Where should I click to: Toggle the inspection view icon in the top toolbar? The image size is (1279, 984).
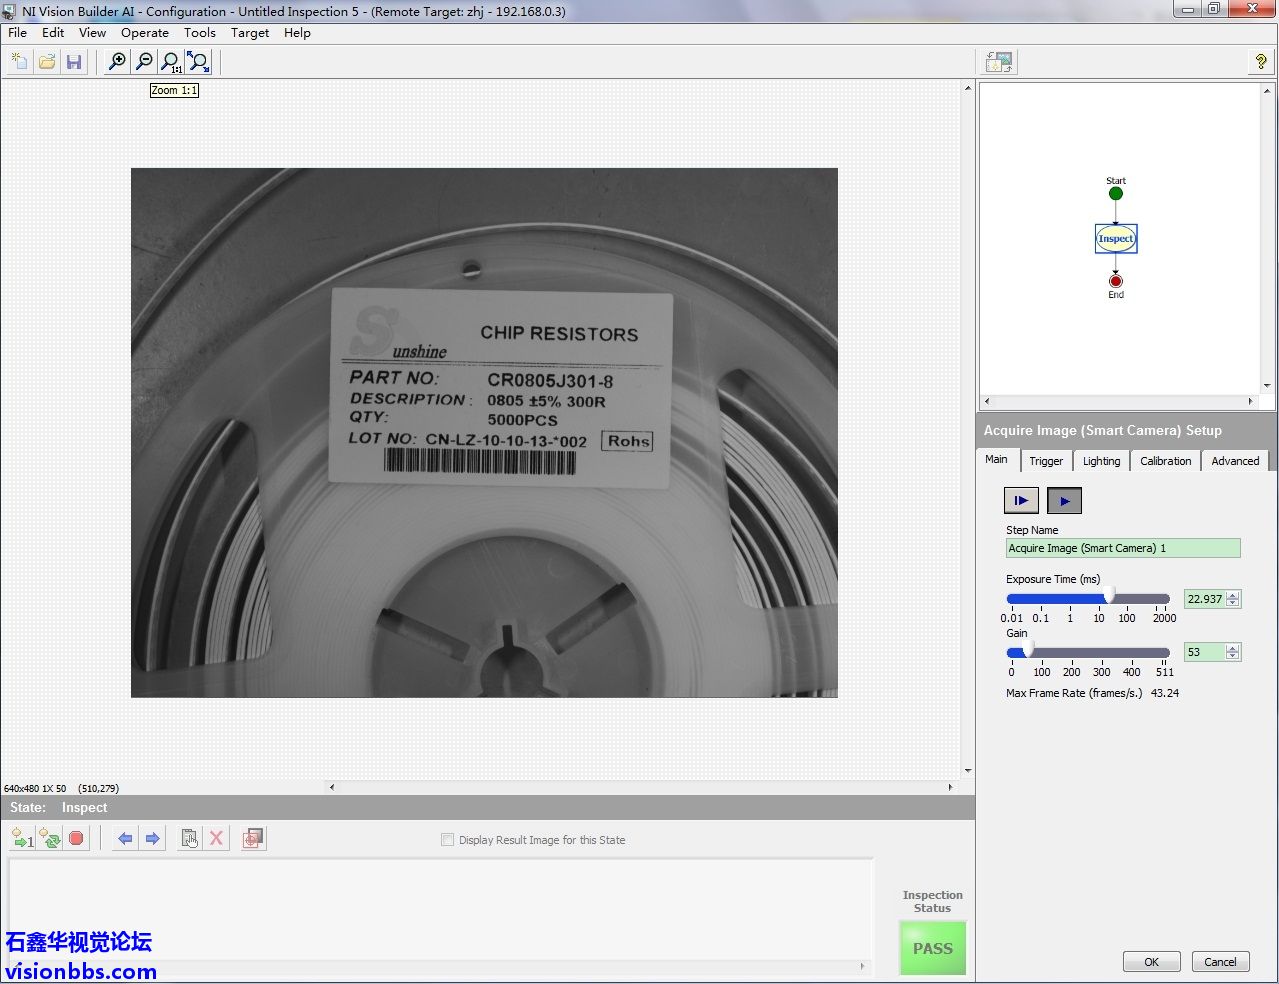(x=999, y=62)
